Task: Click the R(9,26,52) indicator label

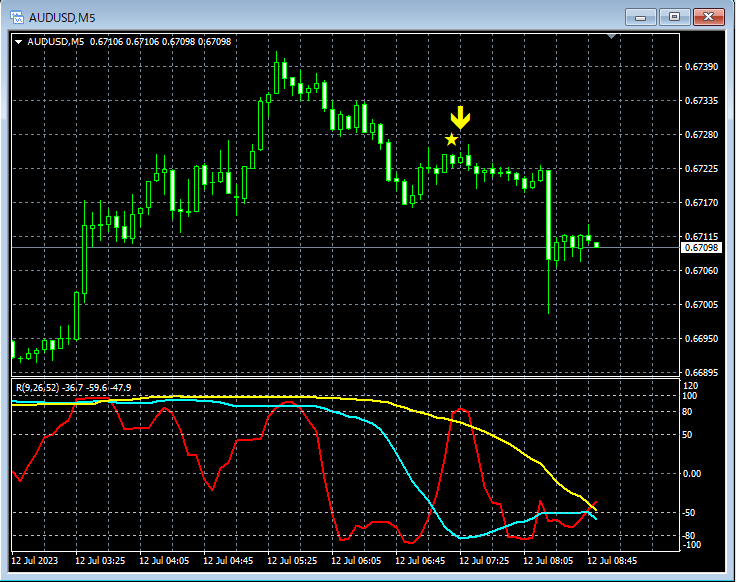Action: pos(74,388)
